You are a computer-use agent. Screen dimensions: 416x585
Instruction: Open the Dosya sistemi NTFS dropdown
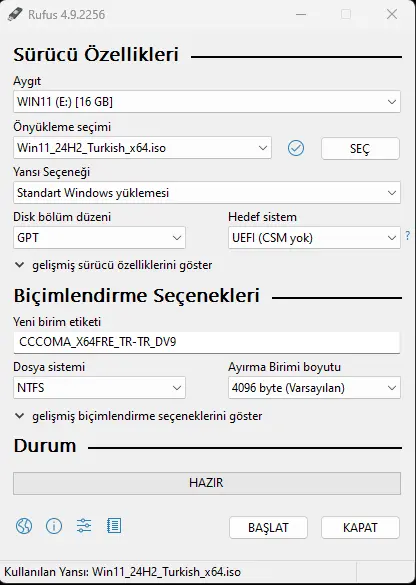pos(99,388)
